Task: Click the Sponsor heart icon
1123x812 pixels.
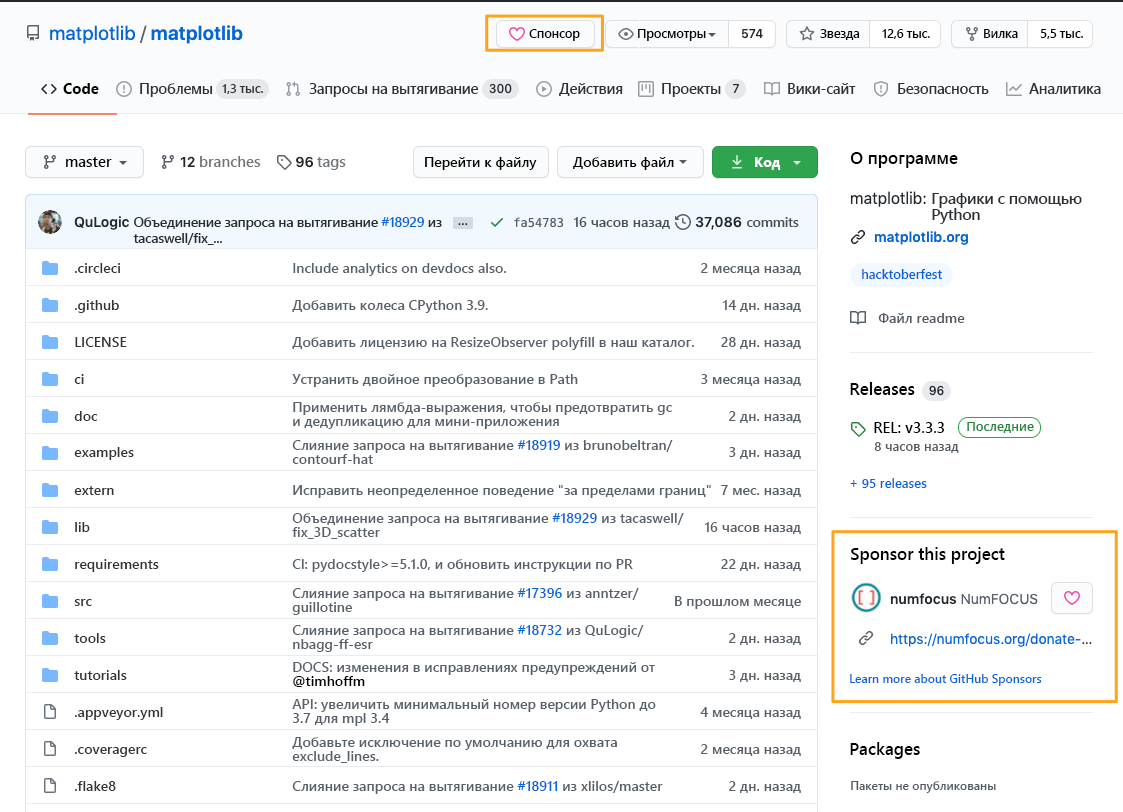Action: point(516,33)
